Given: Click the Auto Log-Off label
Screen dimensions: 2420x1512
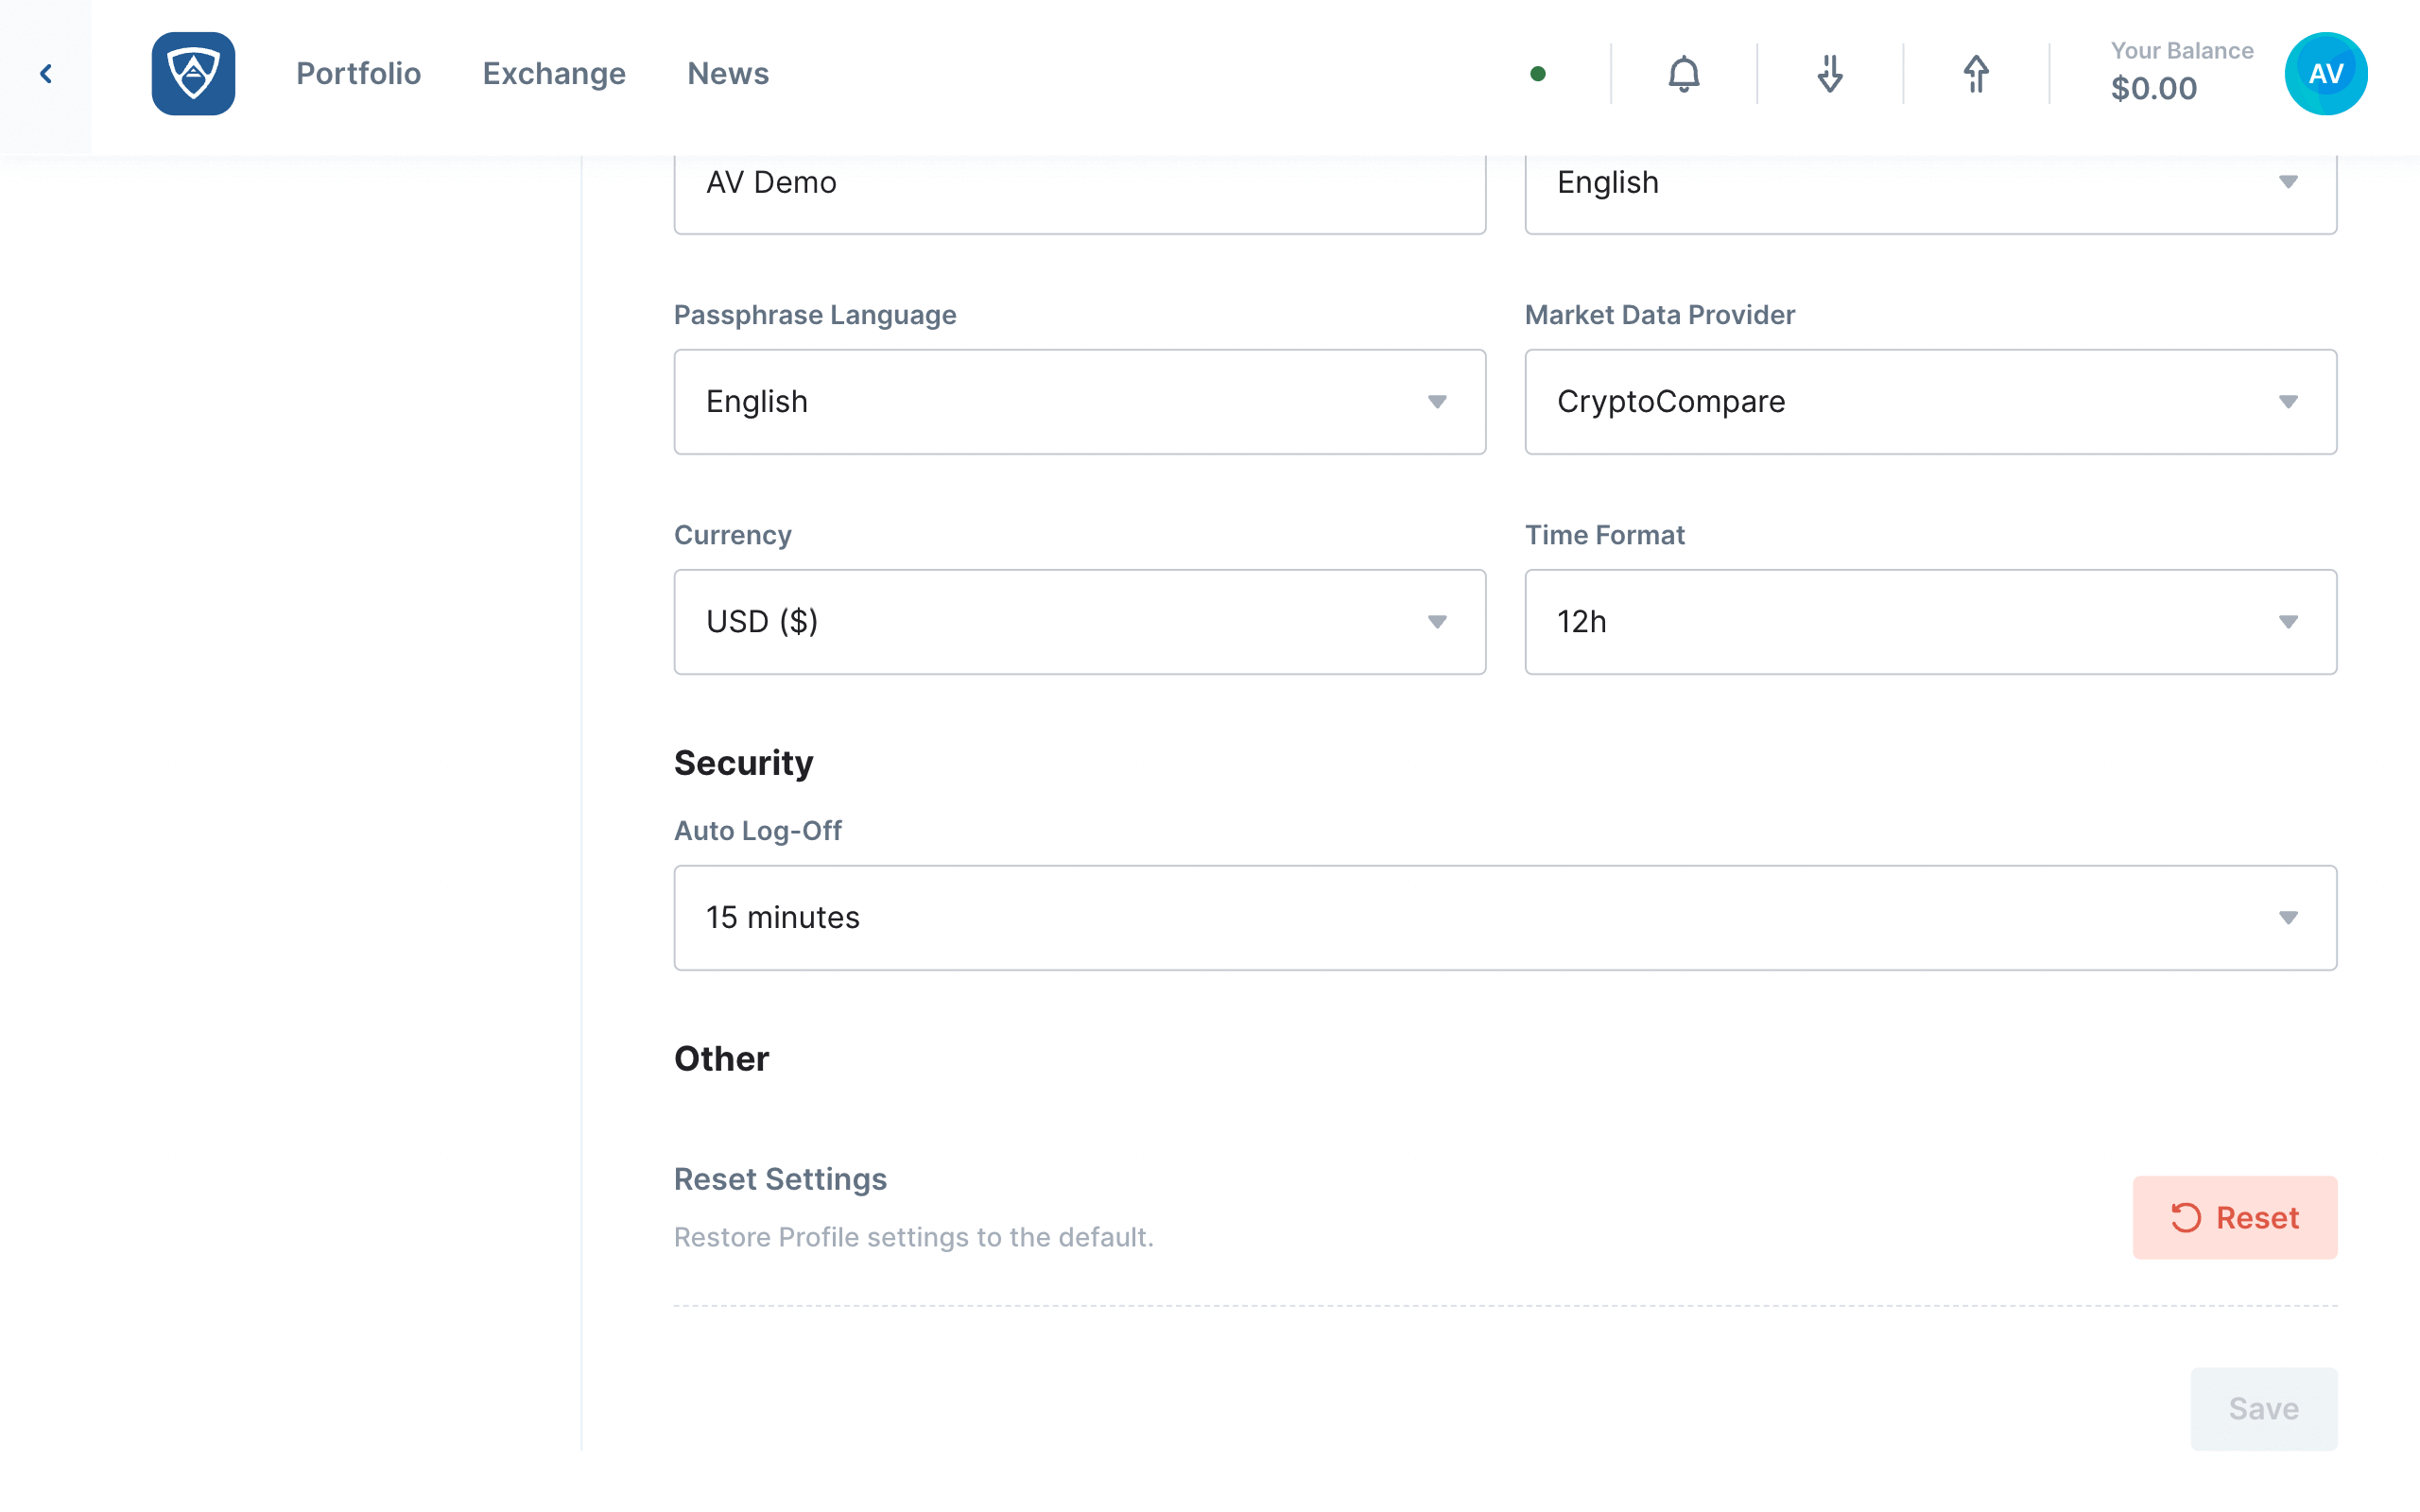Looking at the screenshot, I should (757, 831).
